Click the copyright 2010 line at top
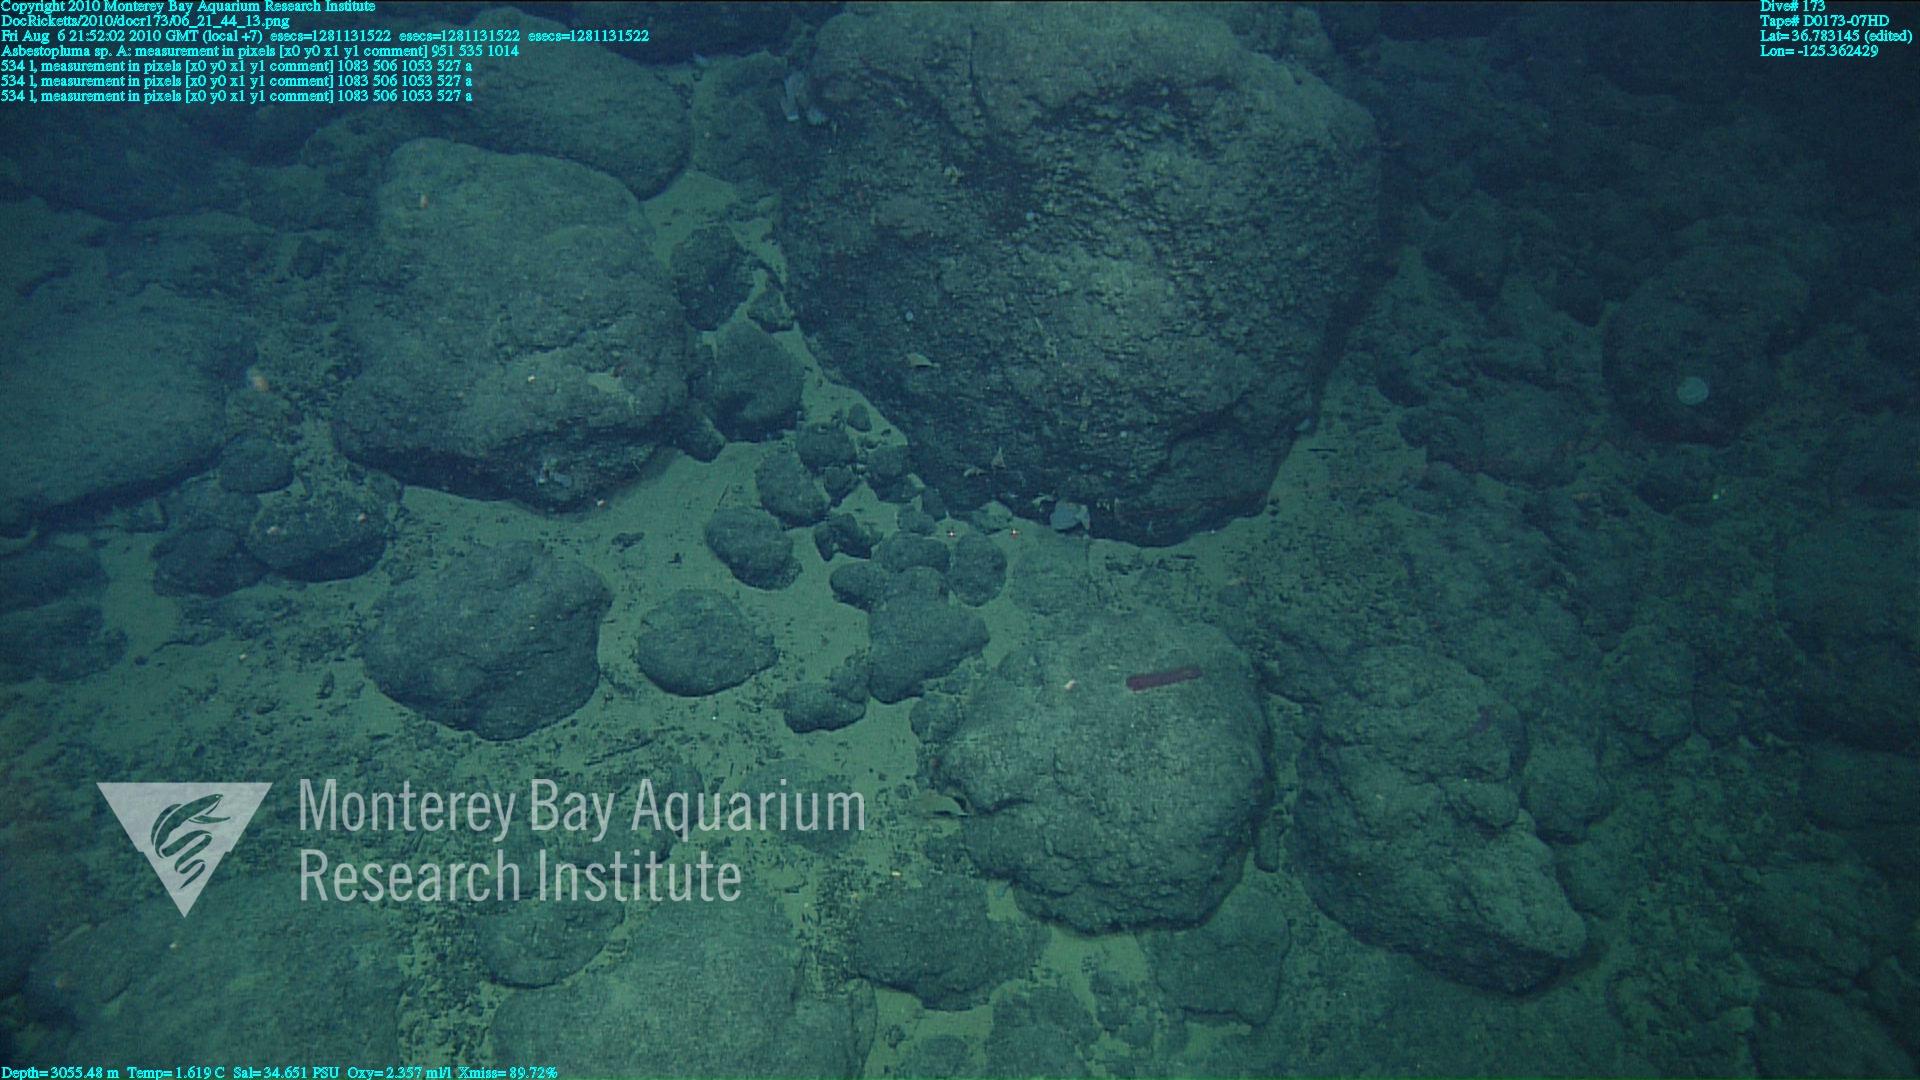 click(x=188, y=6)
